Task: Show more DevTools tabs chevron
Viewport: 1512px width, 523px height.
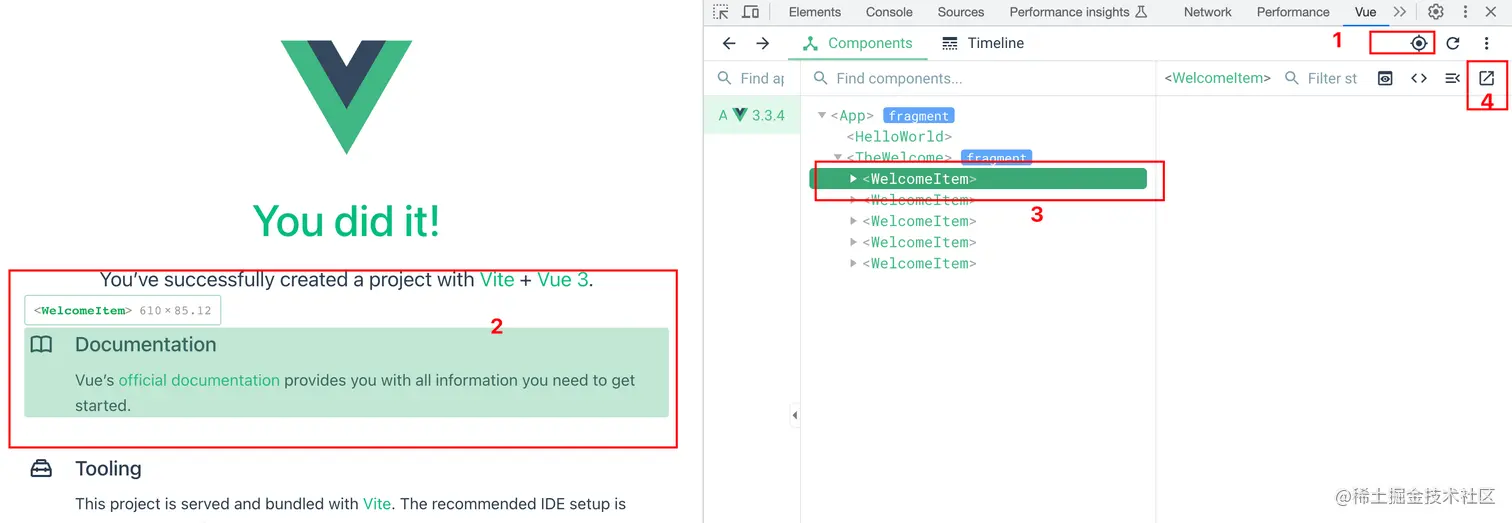Action: [x=1399, y=12]
